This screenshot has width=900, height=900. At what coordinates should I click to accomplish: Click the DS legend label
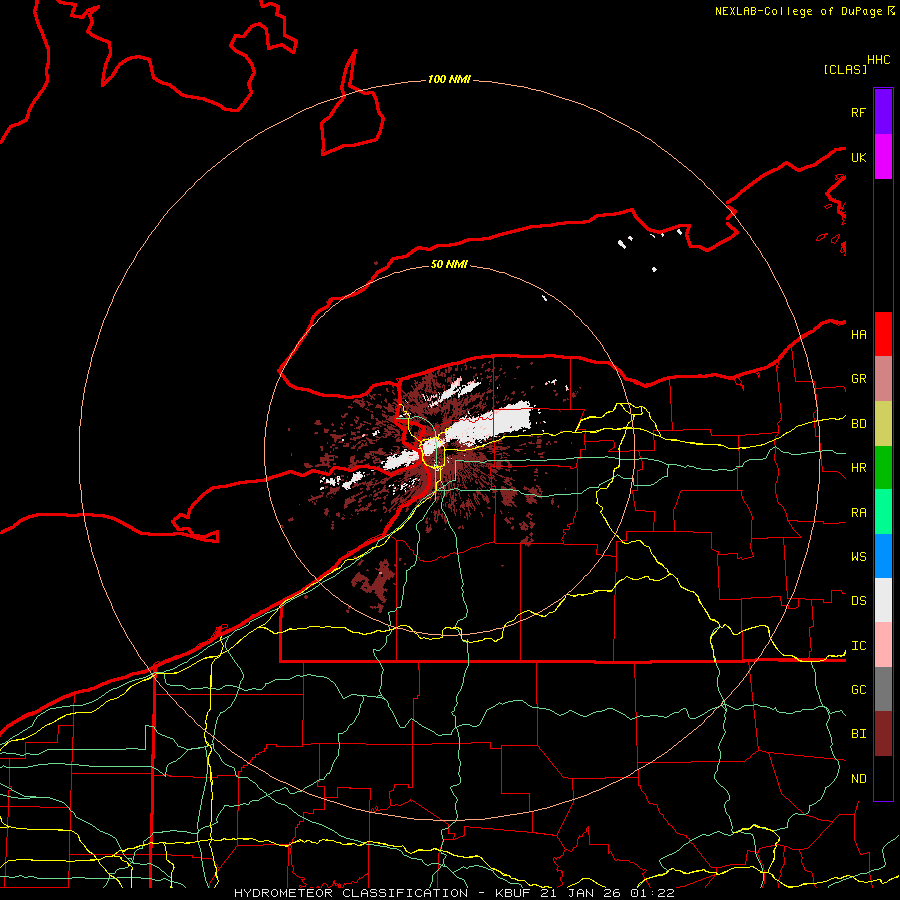click(858, 601)
